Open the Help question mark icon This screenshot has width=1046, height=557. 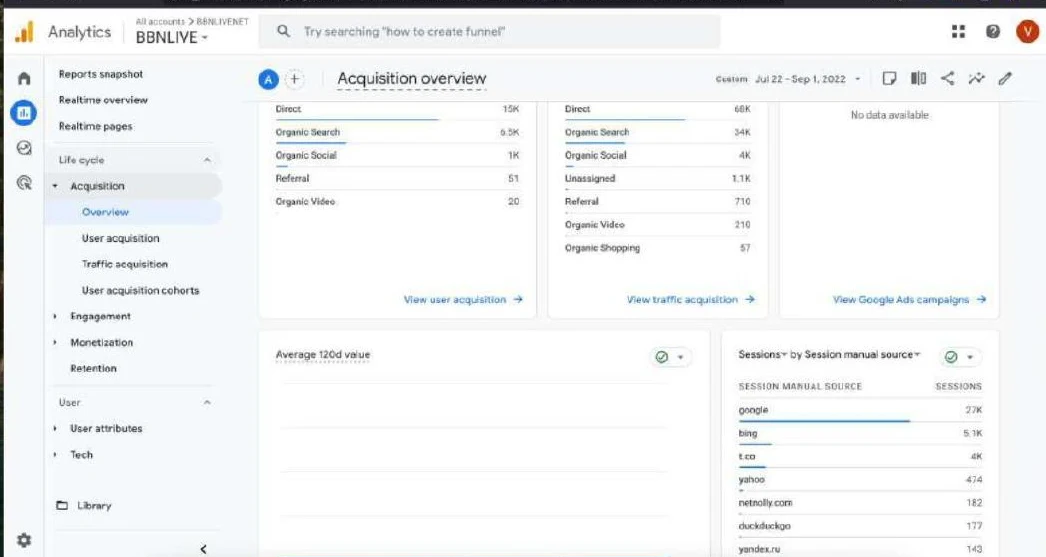coord(993,31)
